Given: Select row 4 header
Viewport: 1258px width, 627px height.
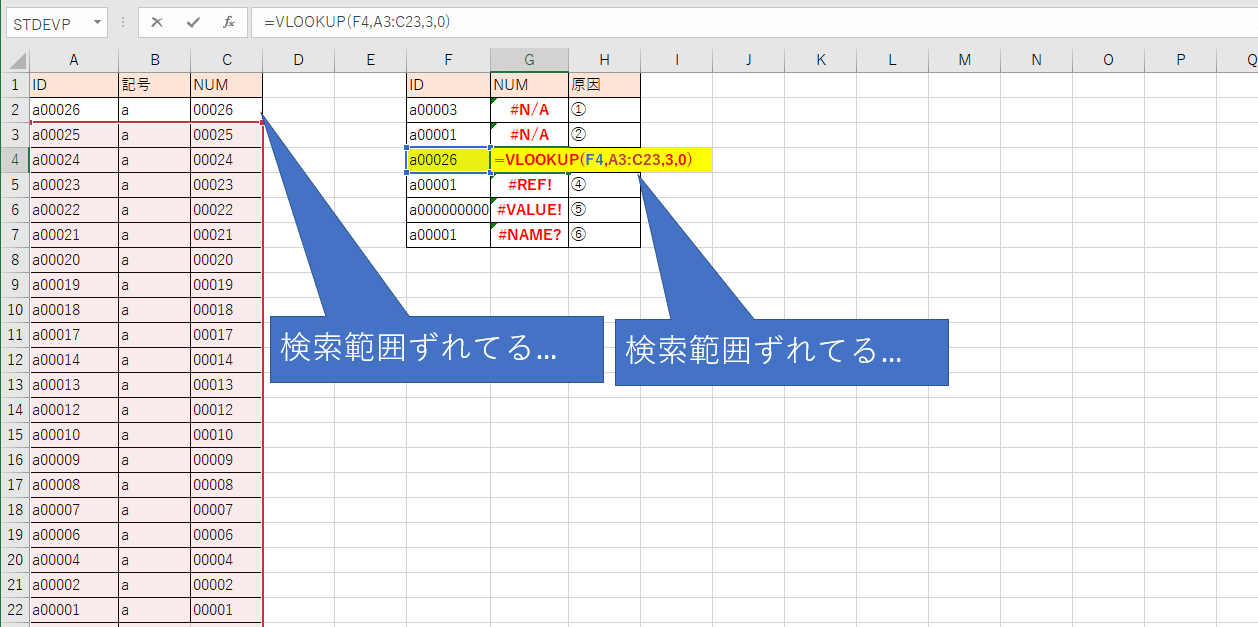Looking at the screenshot, I should (14, 159).
